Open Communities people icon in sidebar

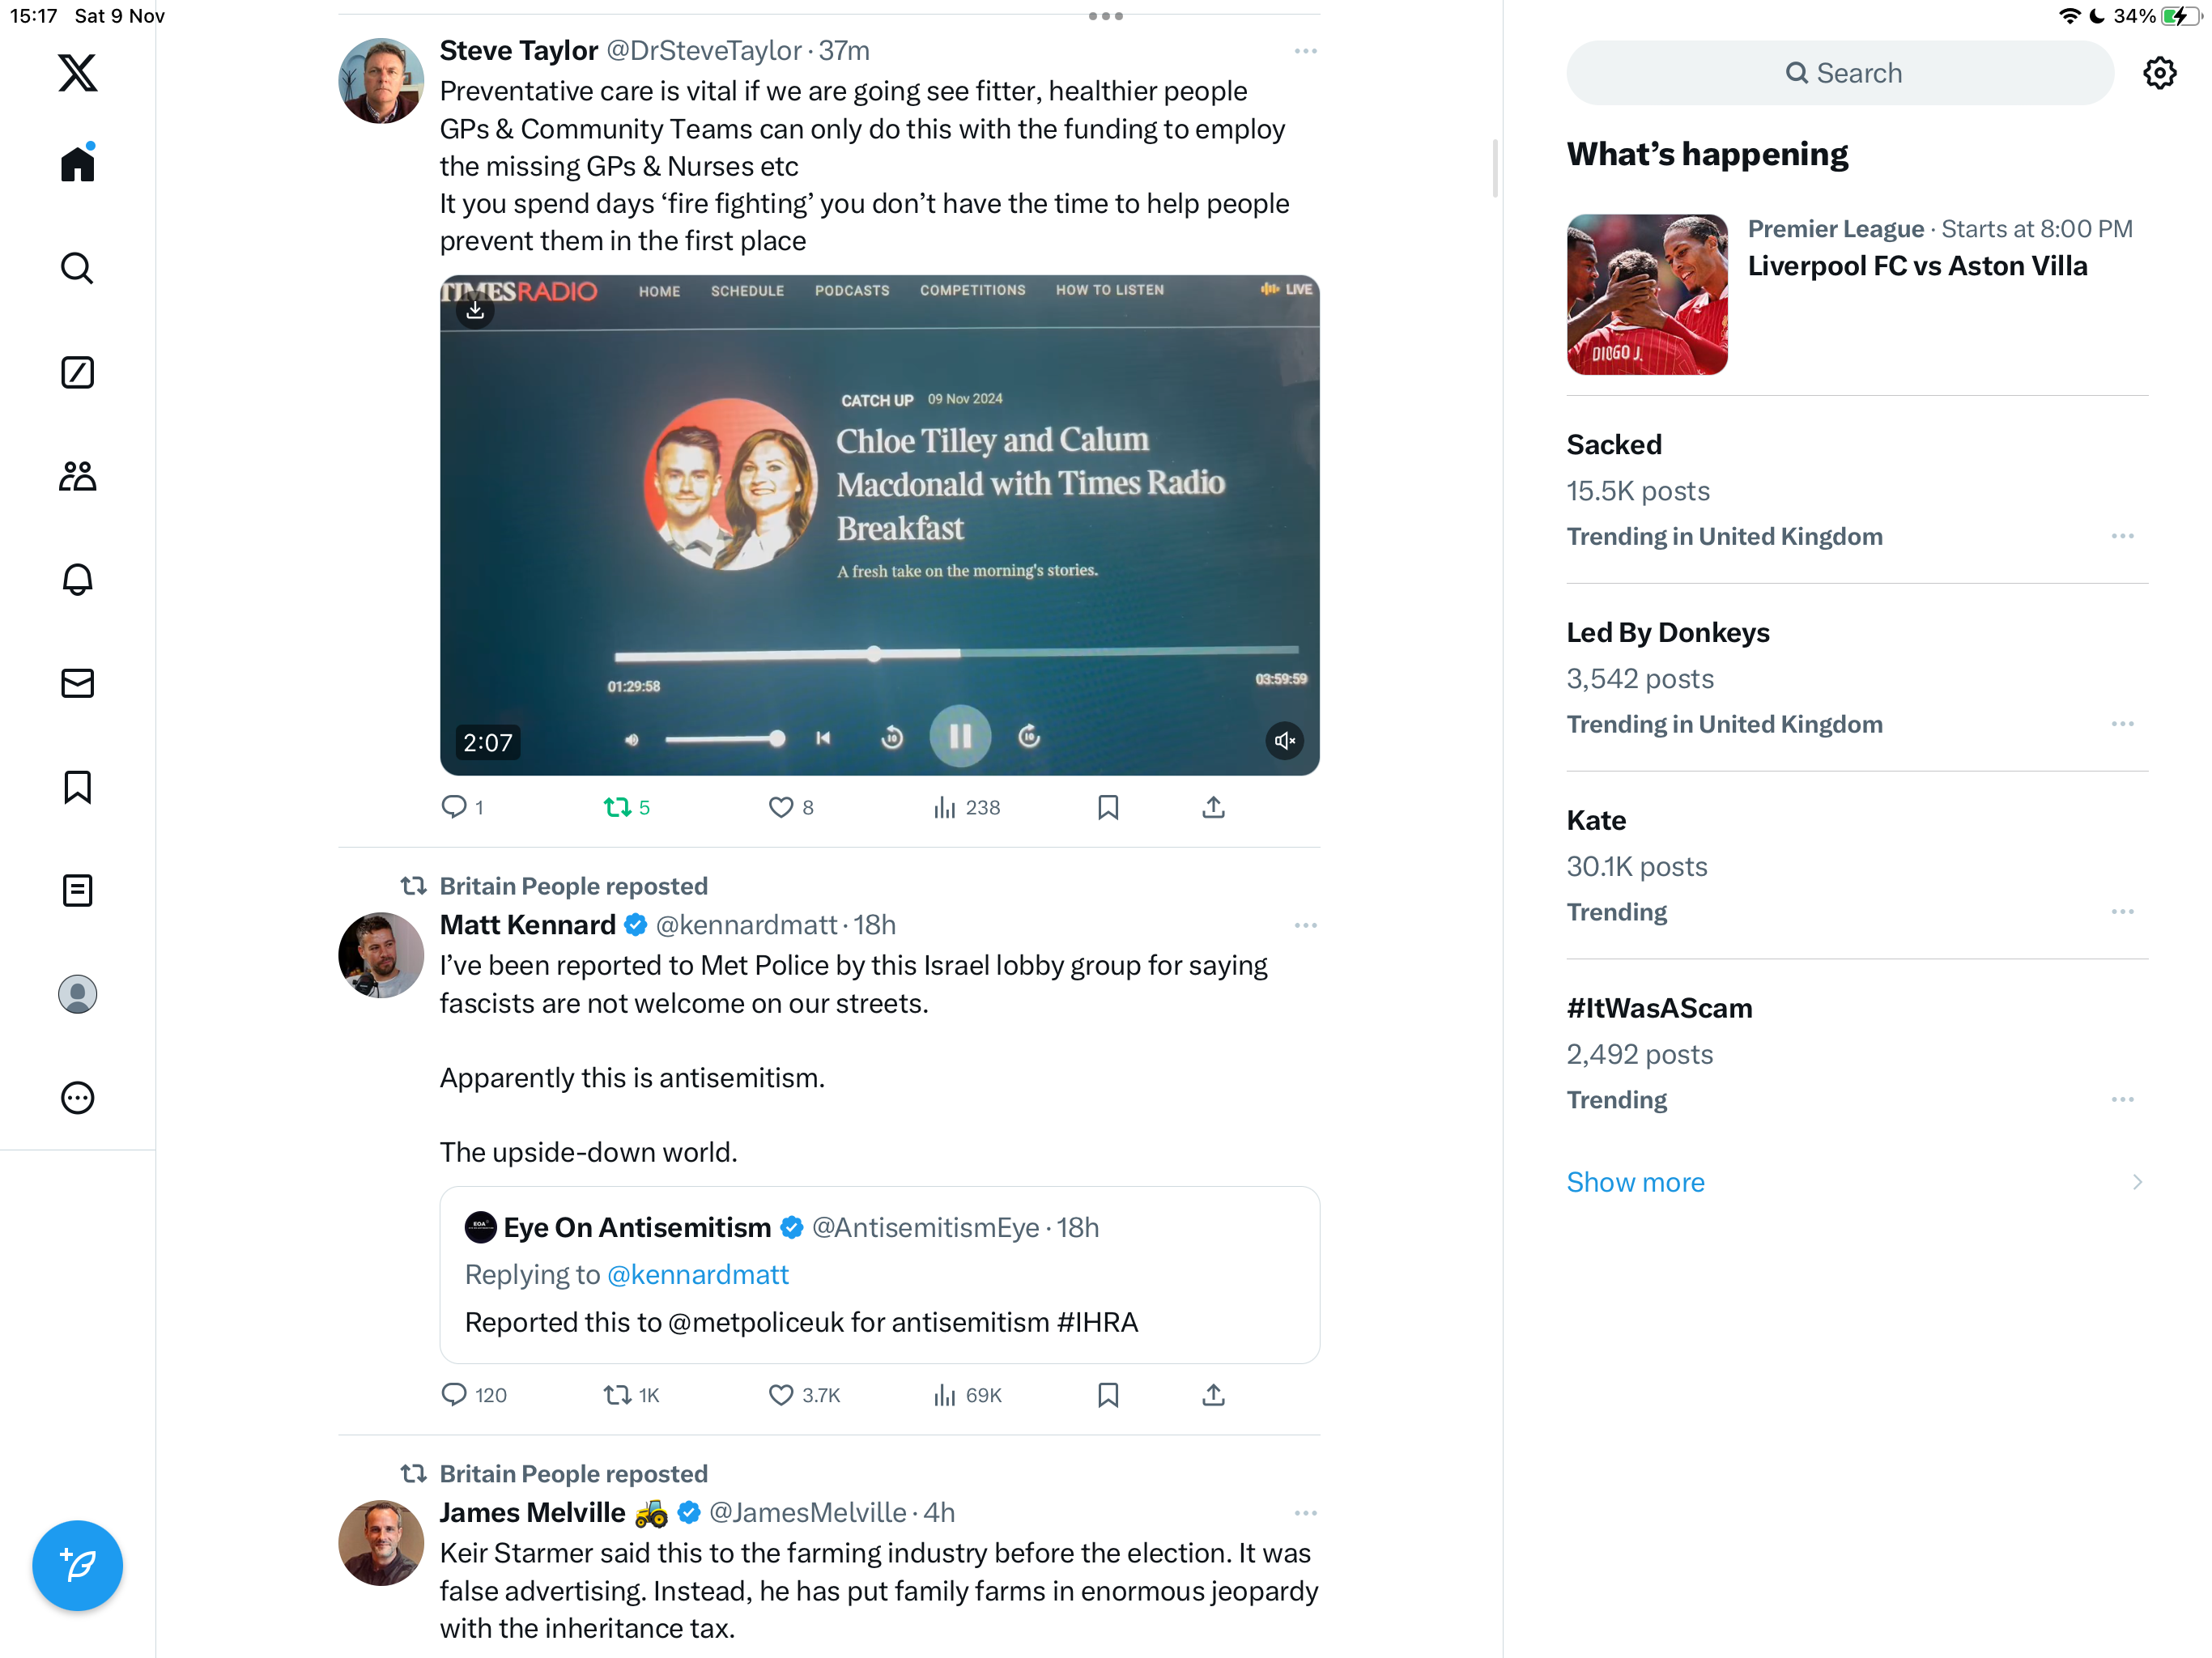tap(77, 476)
